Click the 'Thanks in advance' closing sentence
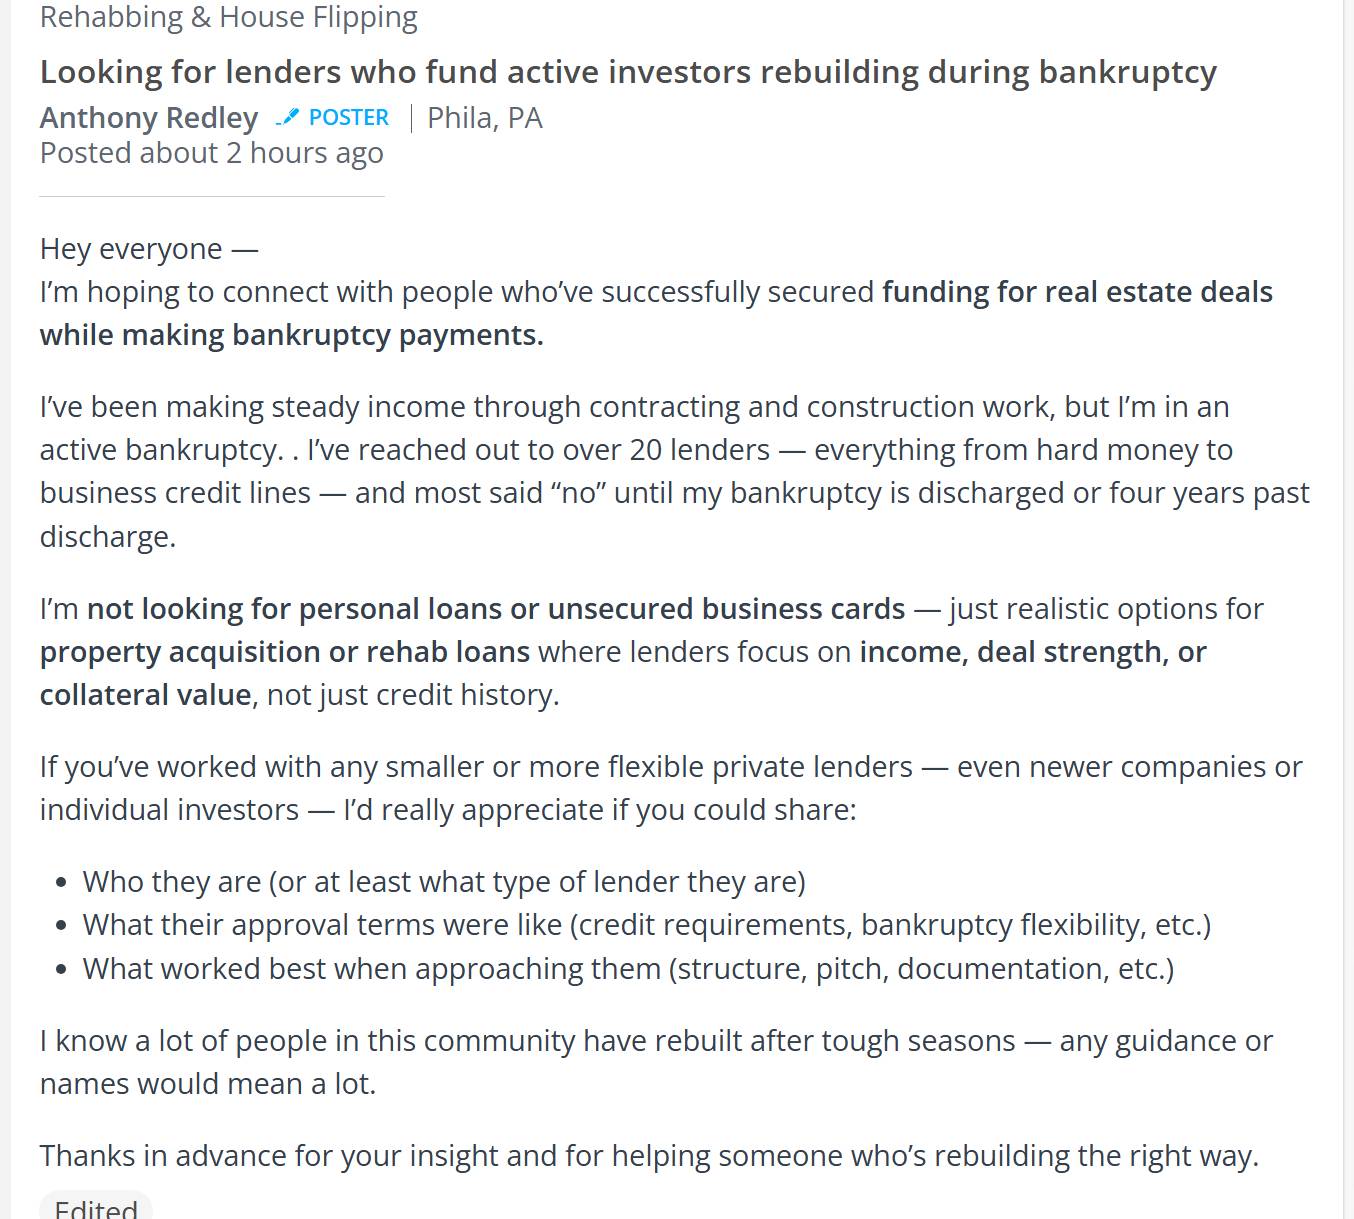 [x=649, y=1156]
